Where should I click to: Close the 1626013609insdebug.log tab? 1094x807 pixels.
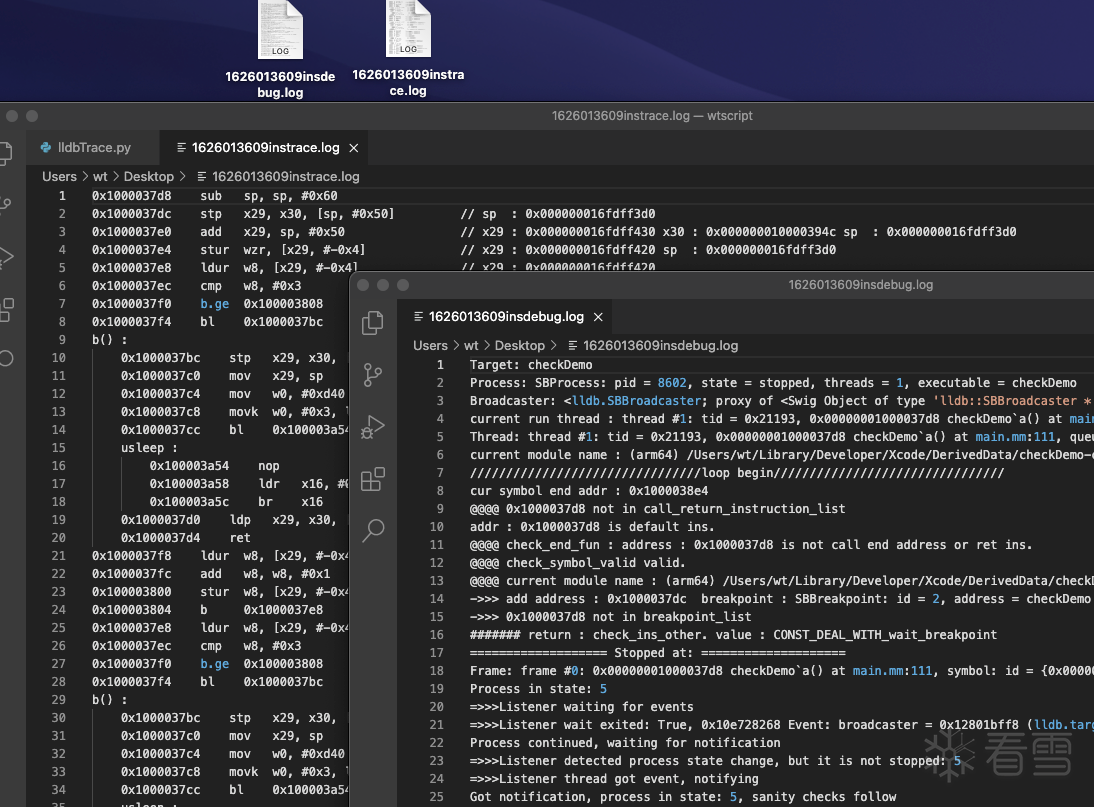click(598, 317)
